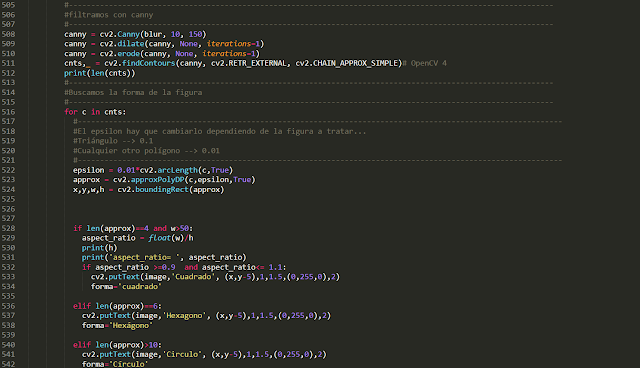Click 'iterations=1' in dilate call
The width and height of the screenshot is (640, 368).
point(233,44)
